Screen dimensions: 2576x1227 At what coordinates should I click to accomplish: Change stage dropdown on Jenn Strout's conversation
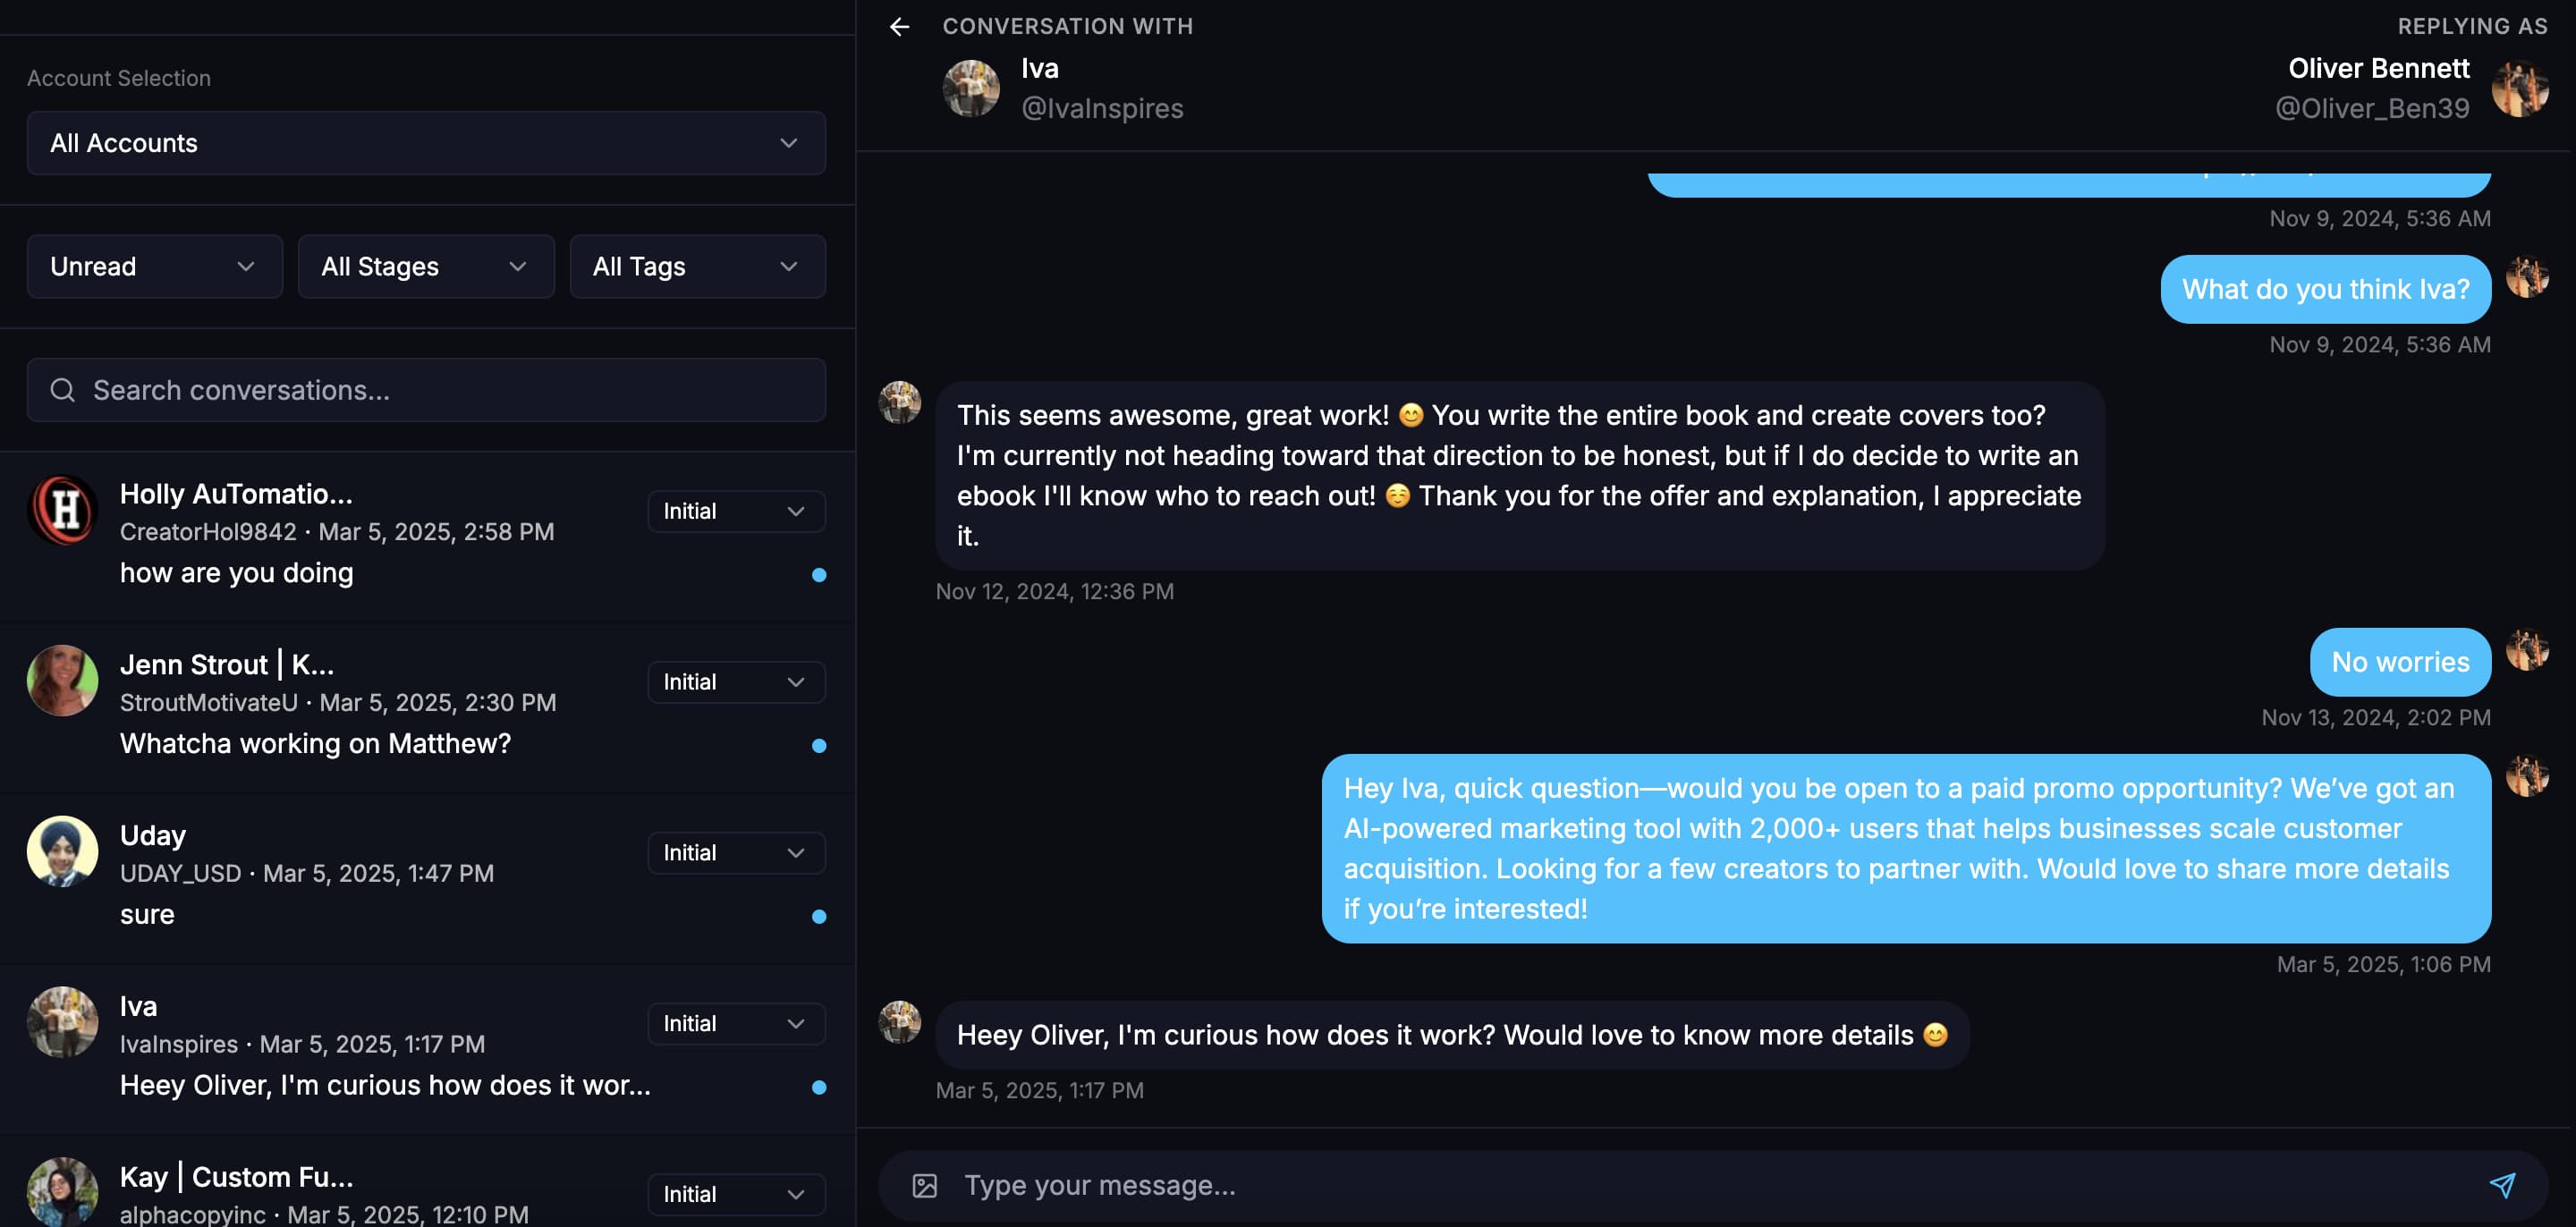click(x=736, y=681)
